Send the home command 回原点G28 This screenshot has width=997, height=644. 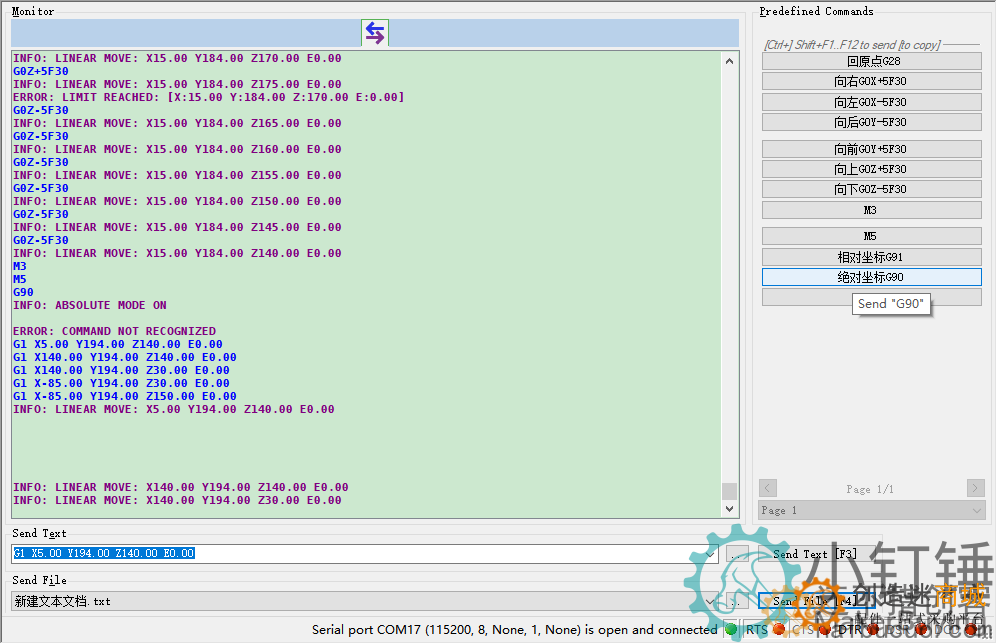click(872, 61)
